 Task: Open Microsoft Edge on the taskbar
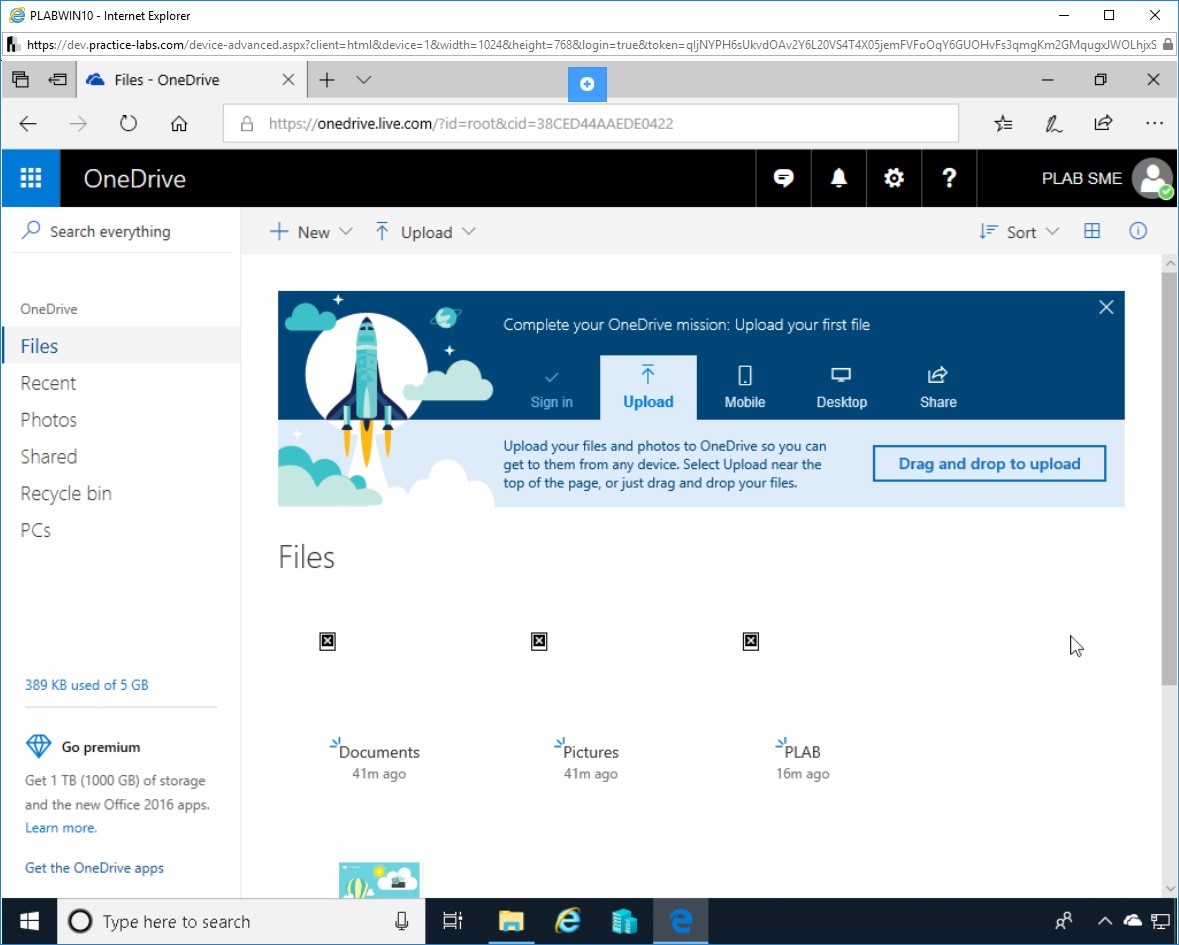pos(680,921)
